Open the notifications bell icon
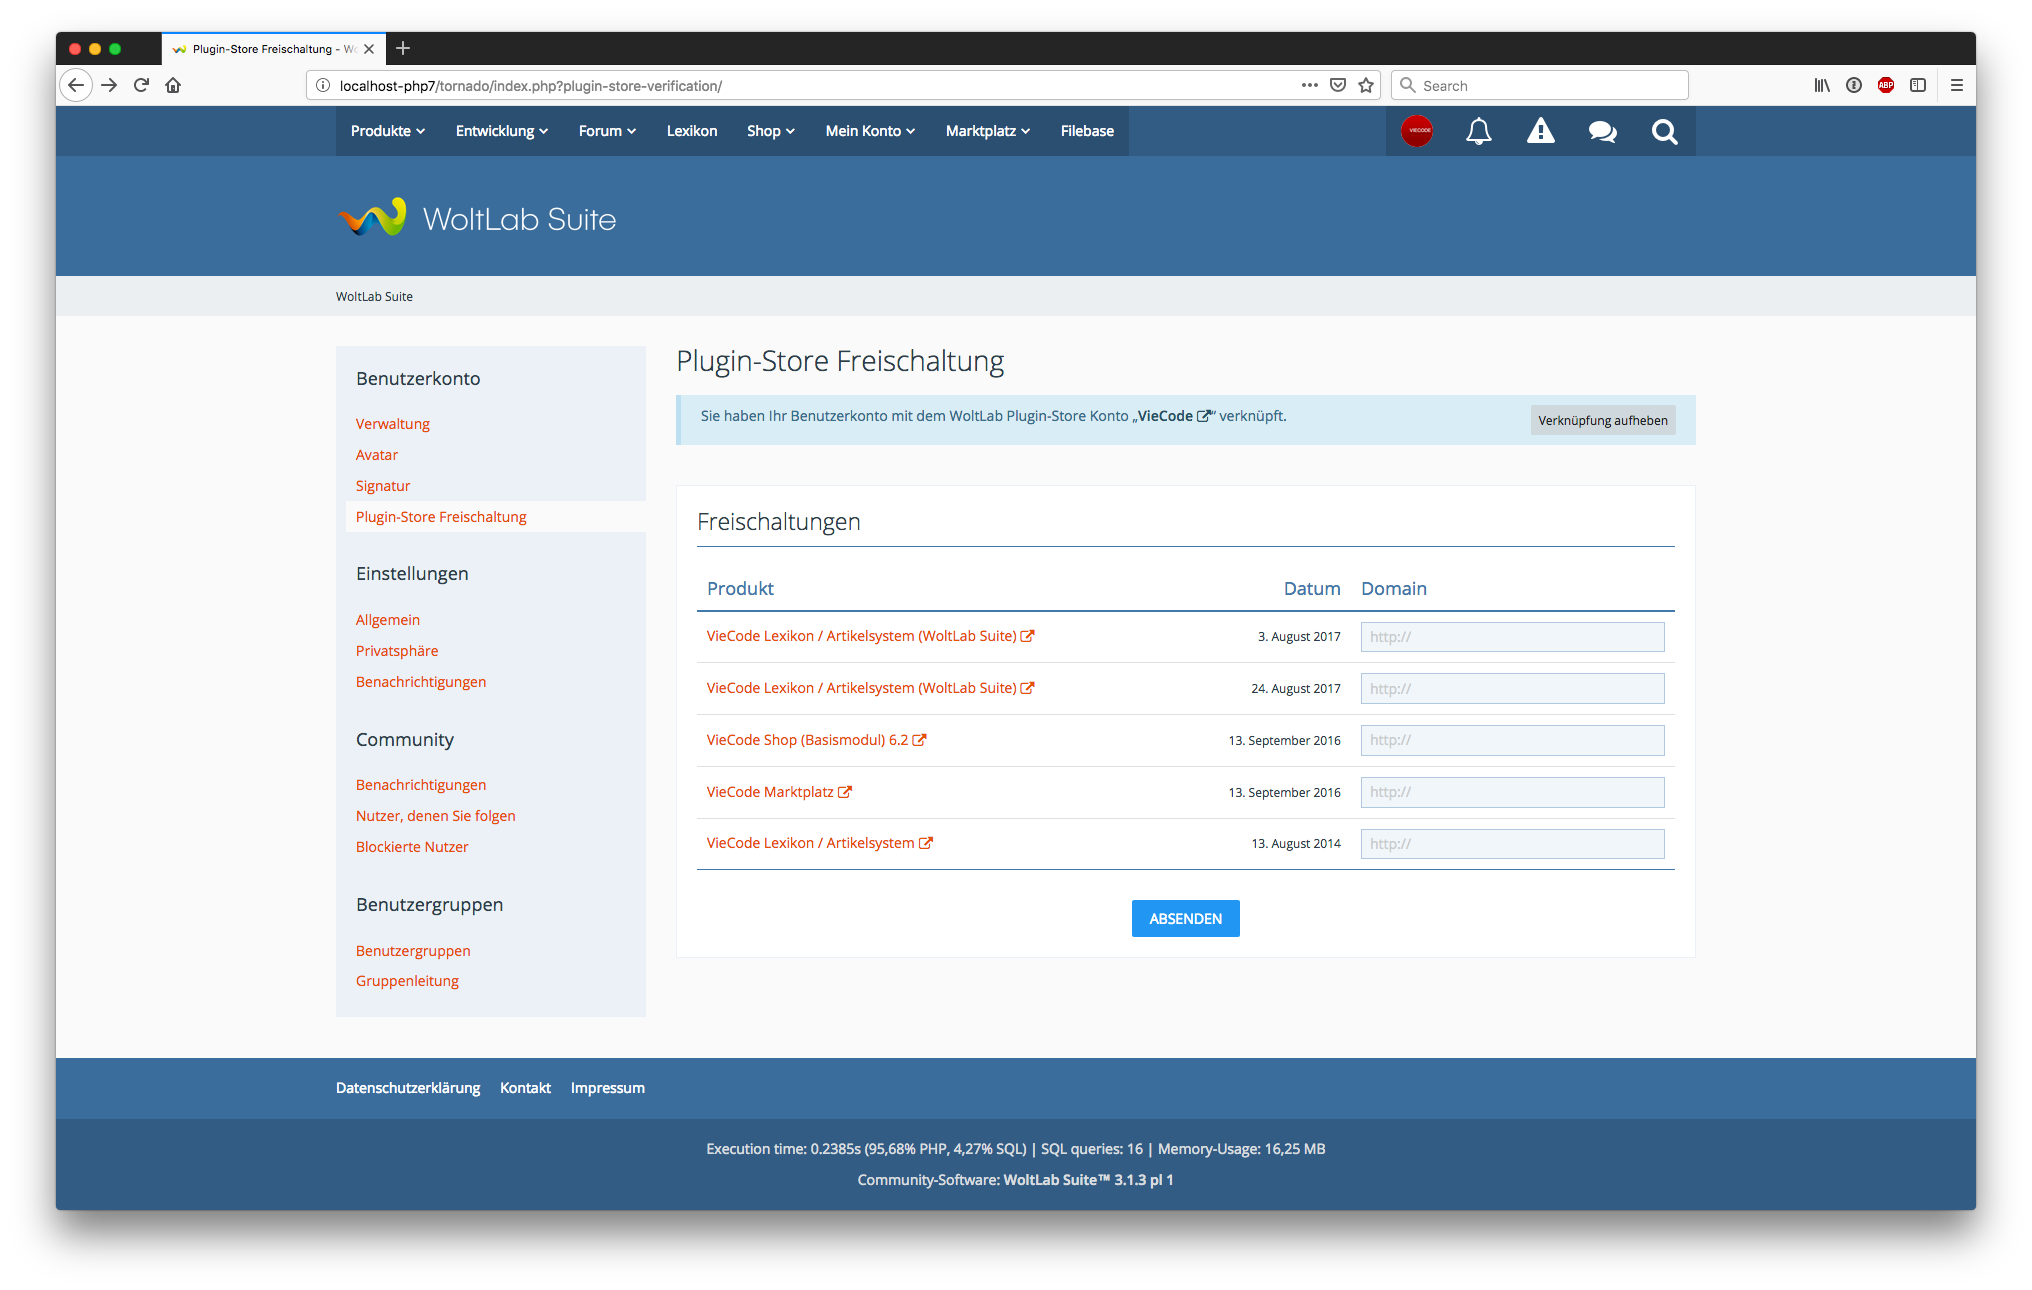The height and width of the screenshot is (1290, 2032). [x=1478, y=131]
